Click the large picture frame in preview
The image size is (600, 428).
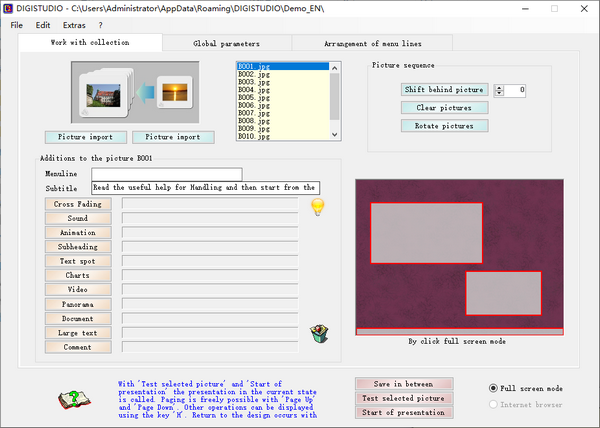(x=426, y=233)
